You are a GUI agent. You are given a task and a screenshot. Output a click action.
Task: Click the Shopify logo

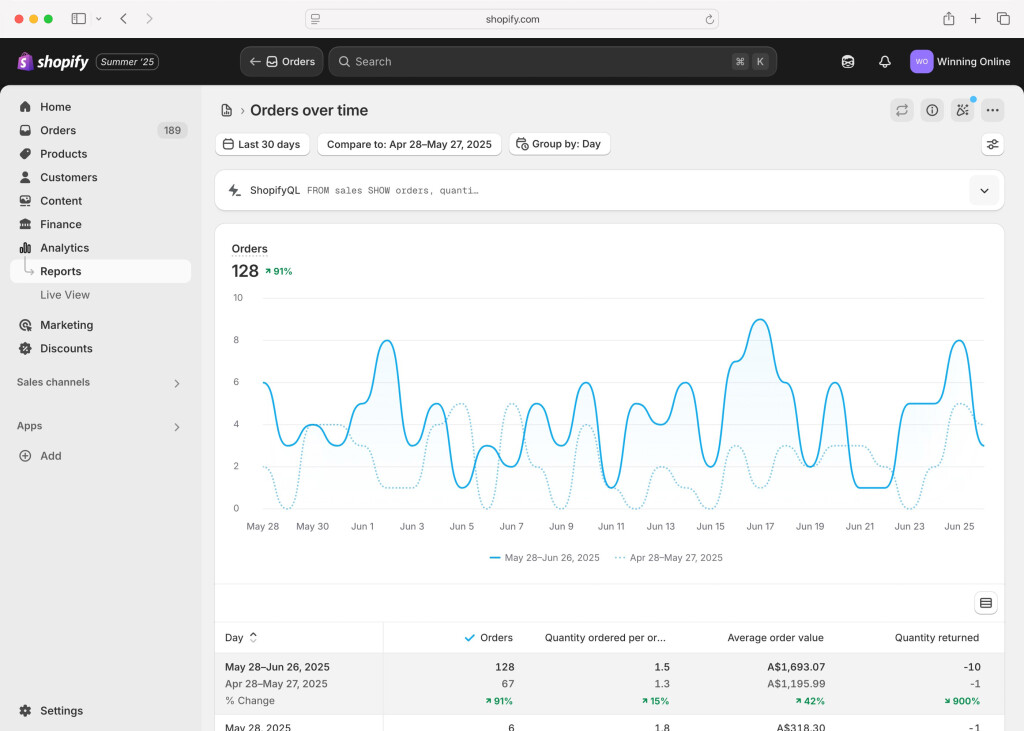pos(53,62)
